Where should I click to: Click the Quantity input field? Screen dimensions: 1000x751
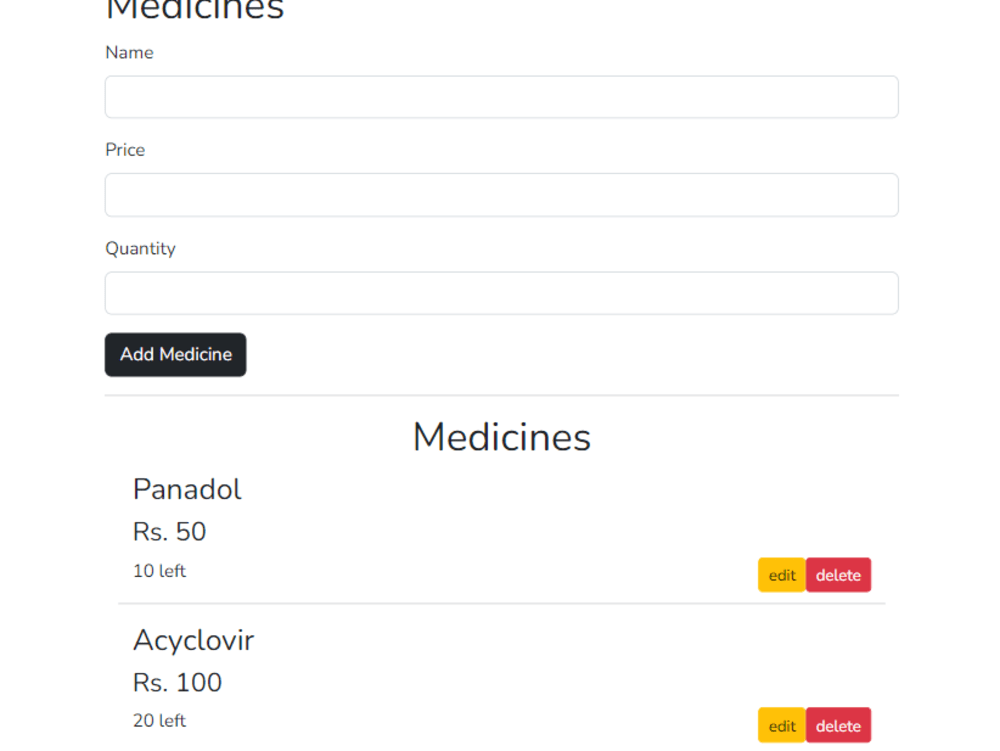[500, 293]
